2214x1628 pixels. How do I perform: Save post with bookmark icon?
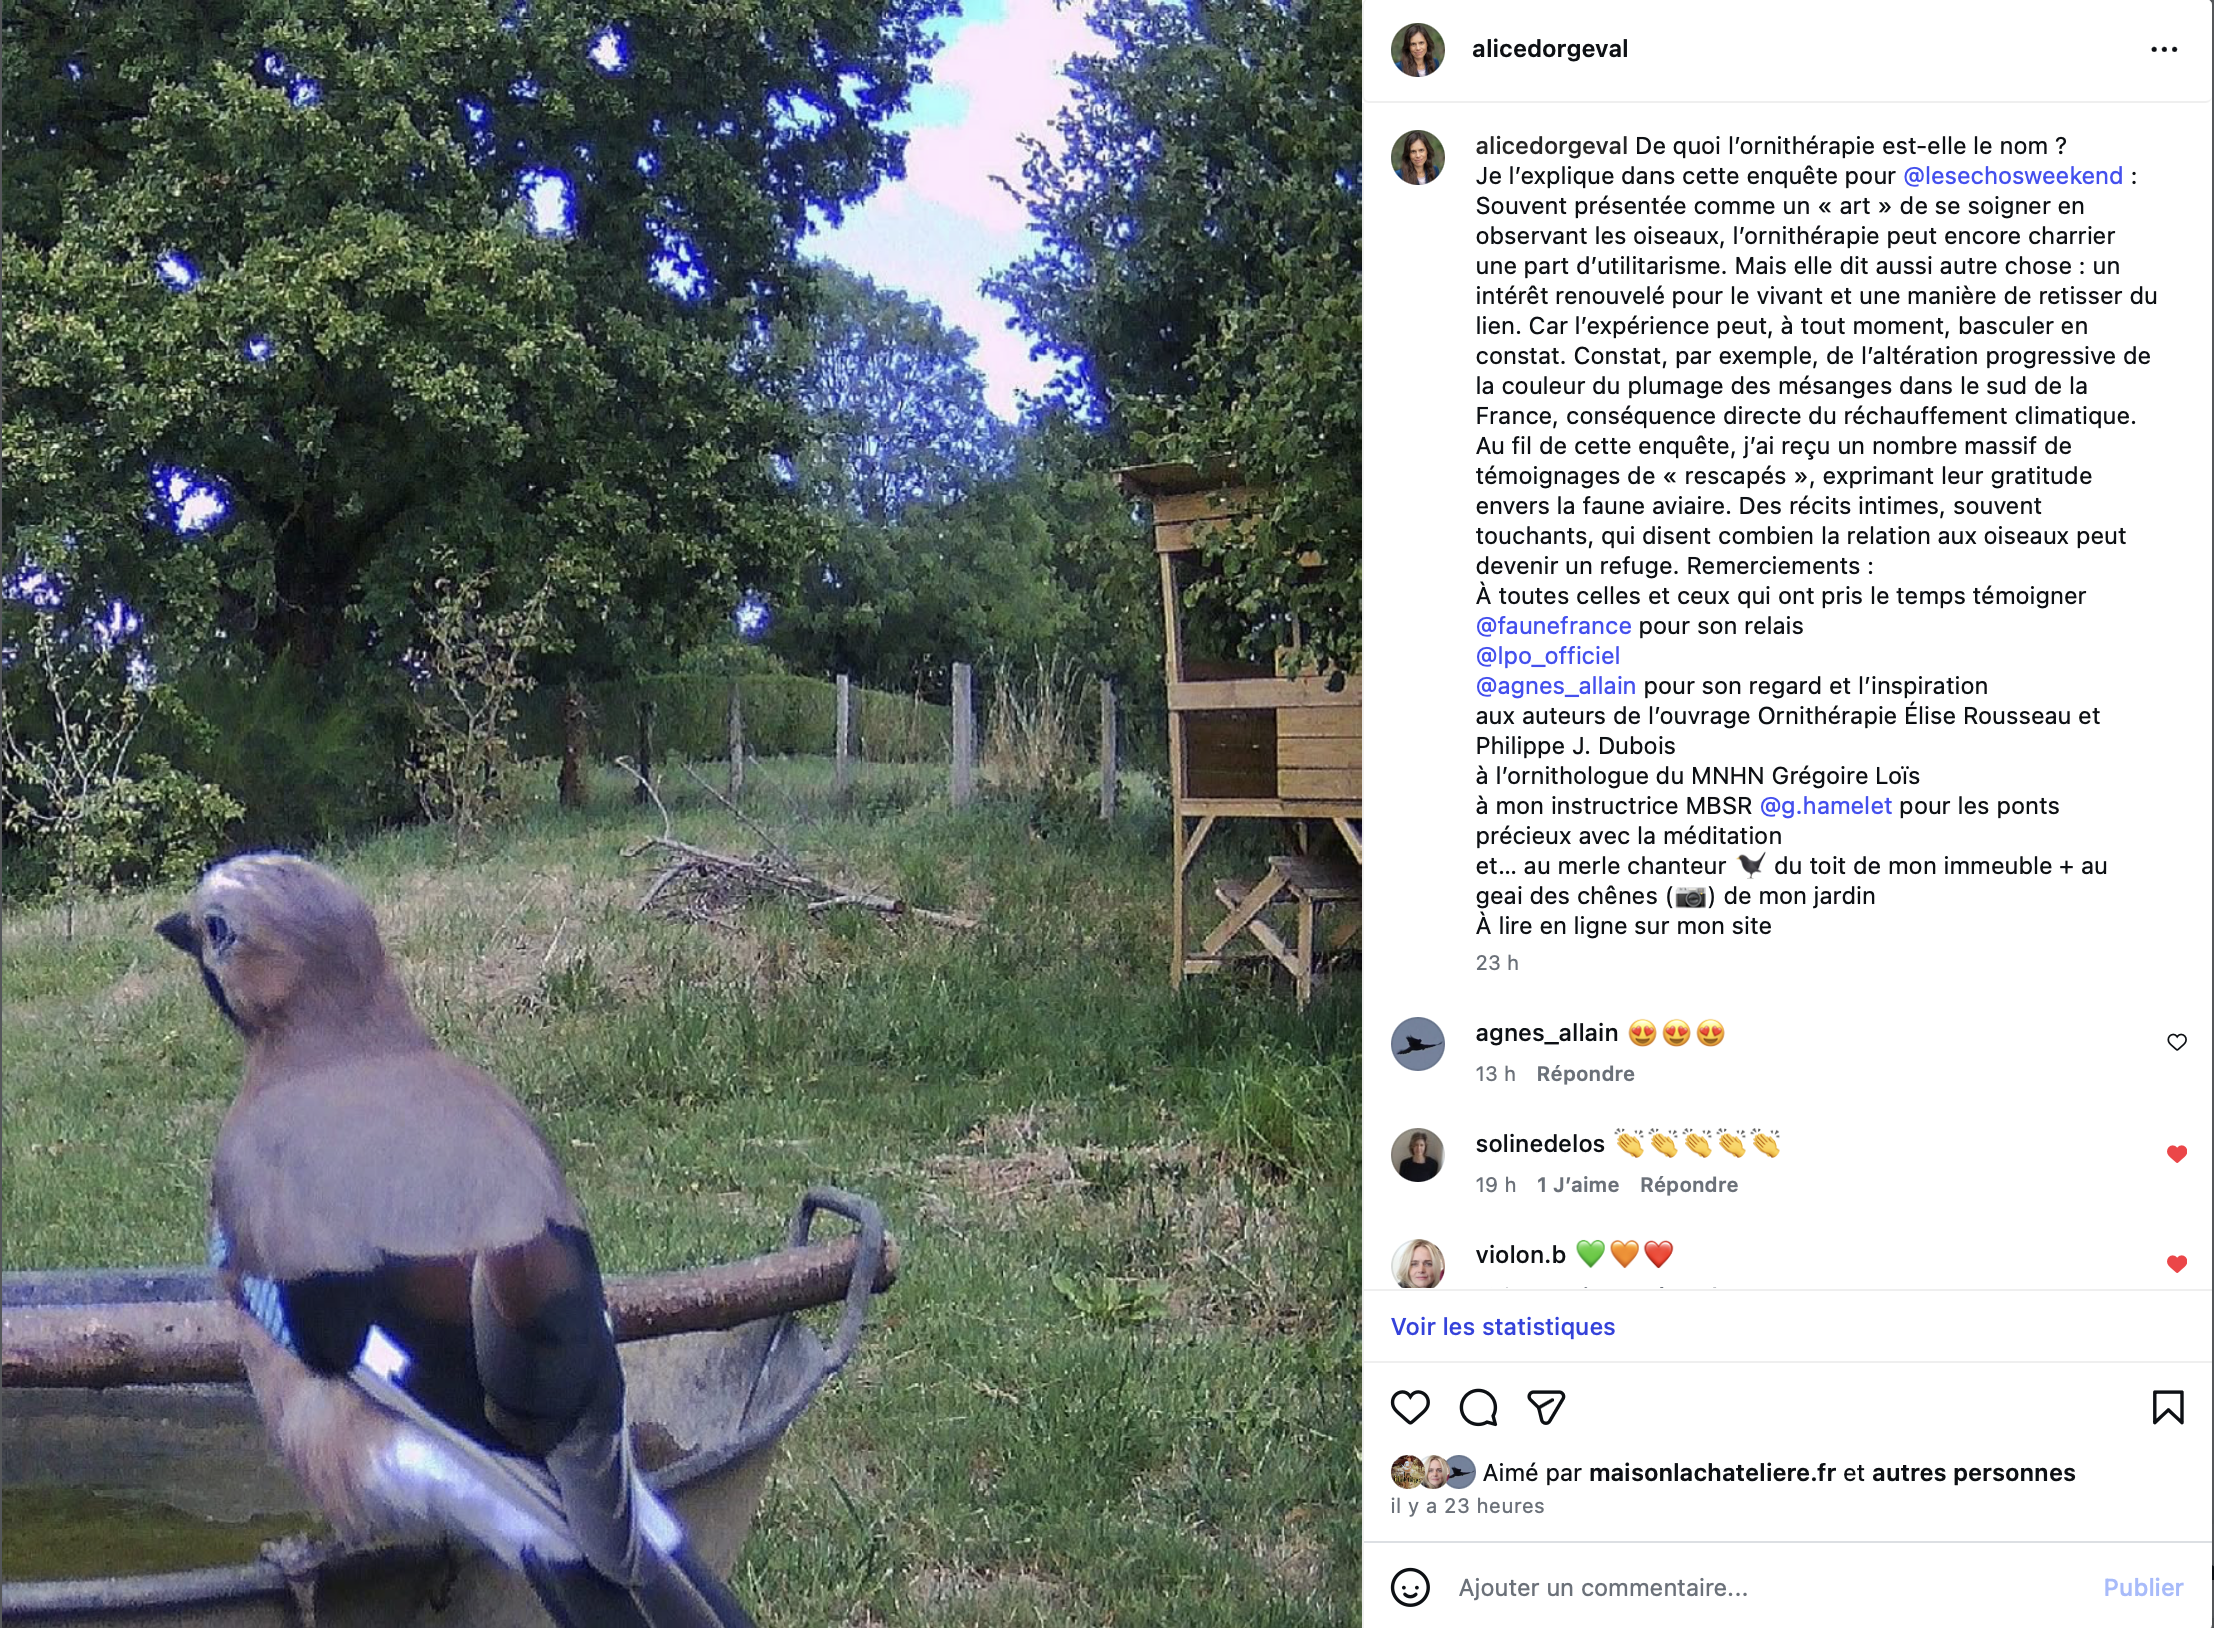2168,1407
